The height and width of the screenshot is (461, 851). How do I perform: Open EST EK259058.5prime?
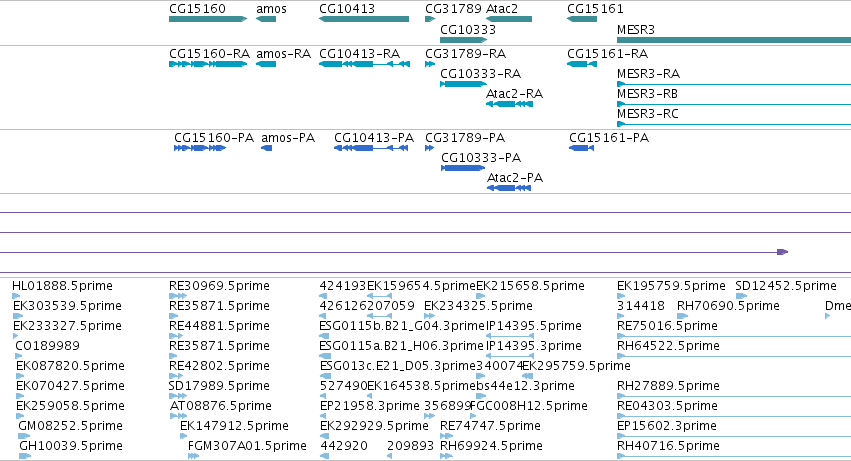(71, 406)
